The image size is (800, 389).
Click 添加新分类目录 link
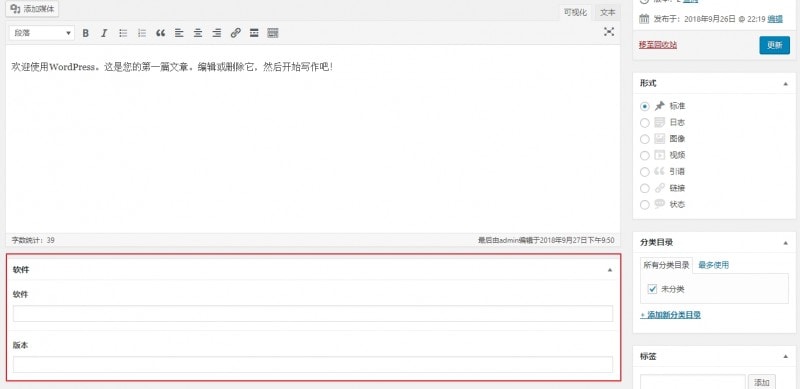tap(670, 315)
